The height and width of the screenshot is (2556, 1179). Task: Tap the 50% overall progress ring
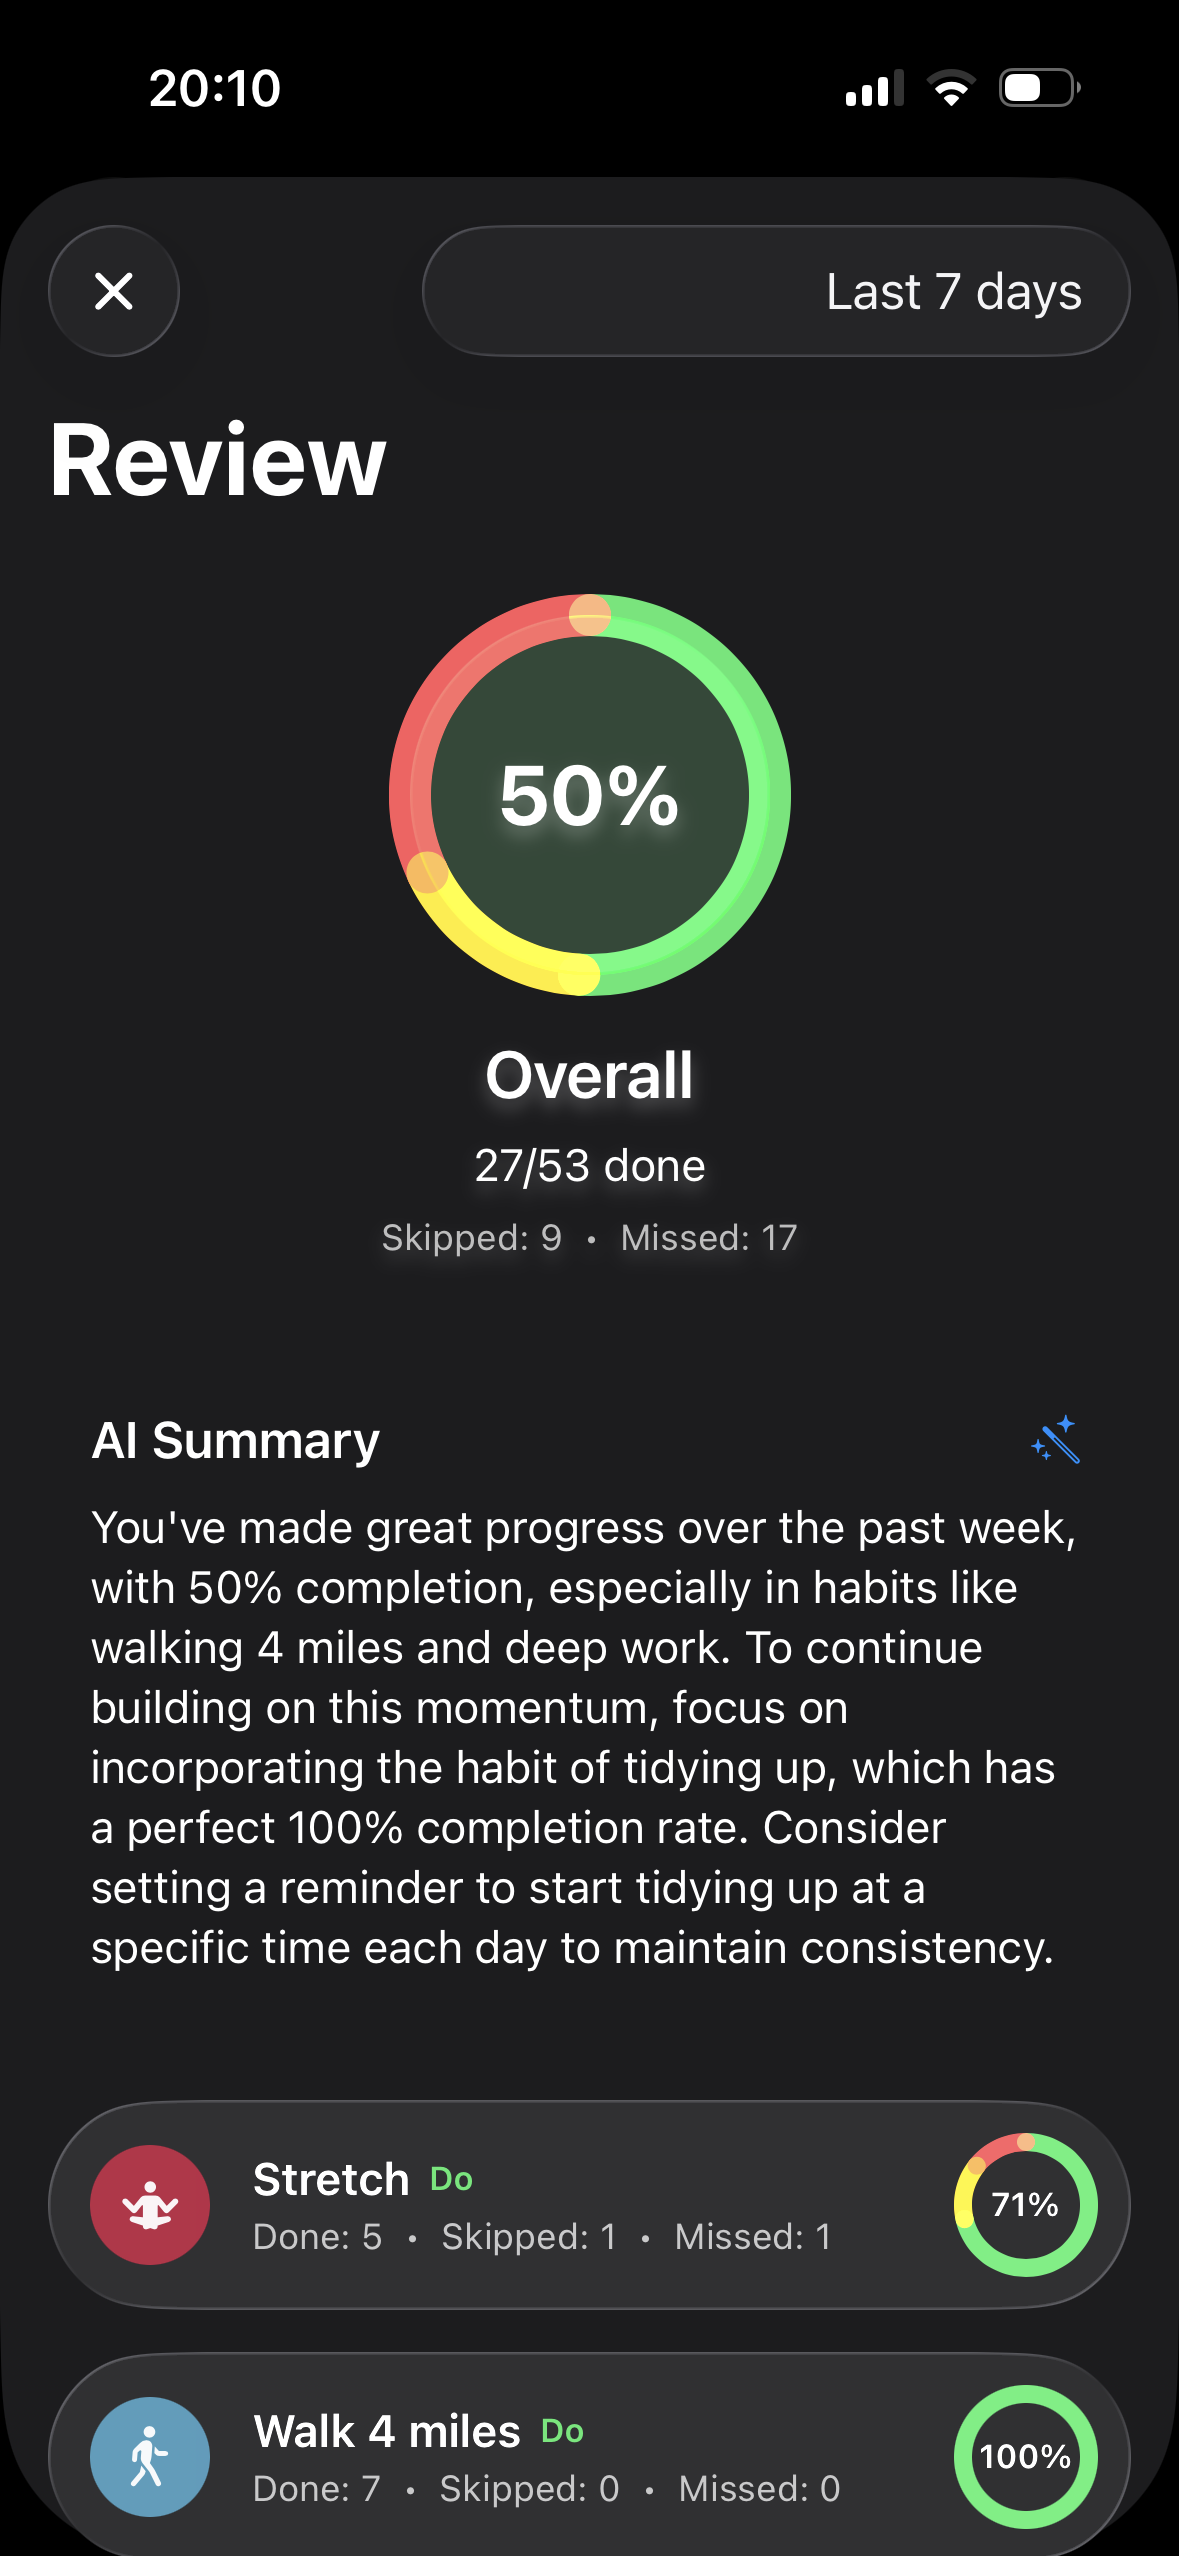click(590, 795)
